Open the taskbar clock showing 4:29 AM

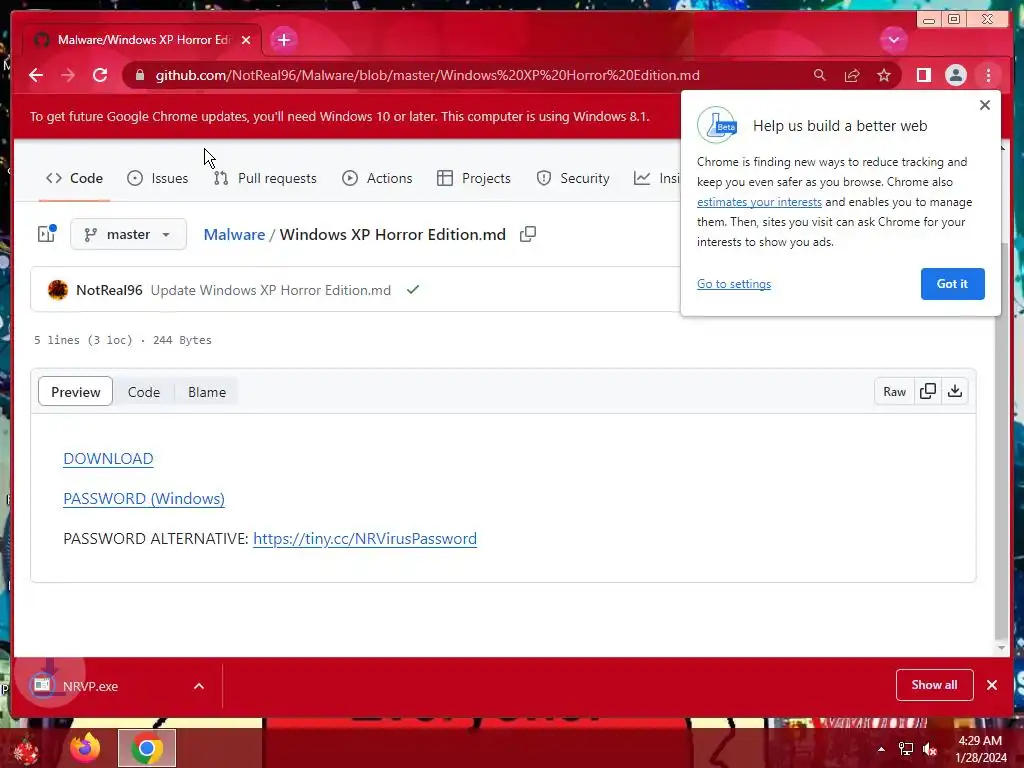coord(980,748)
